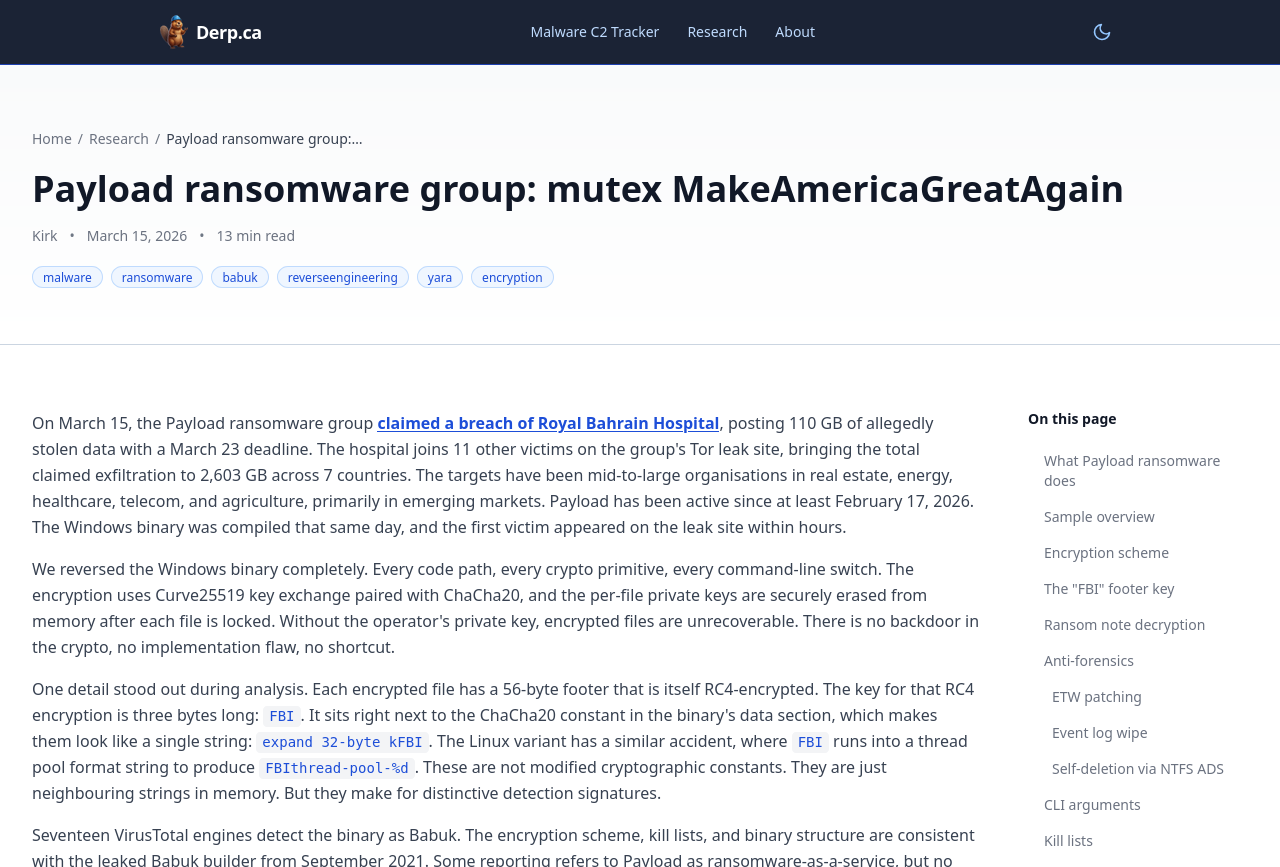Image resolution: width=1280 pixels, height=867 pixels.
Task: Select the babuk tag
Action: (x=240, y=277)
